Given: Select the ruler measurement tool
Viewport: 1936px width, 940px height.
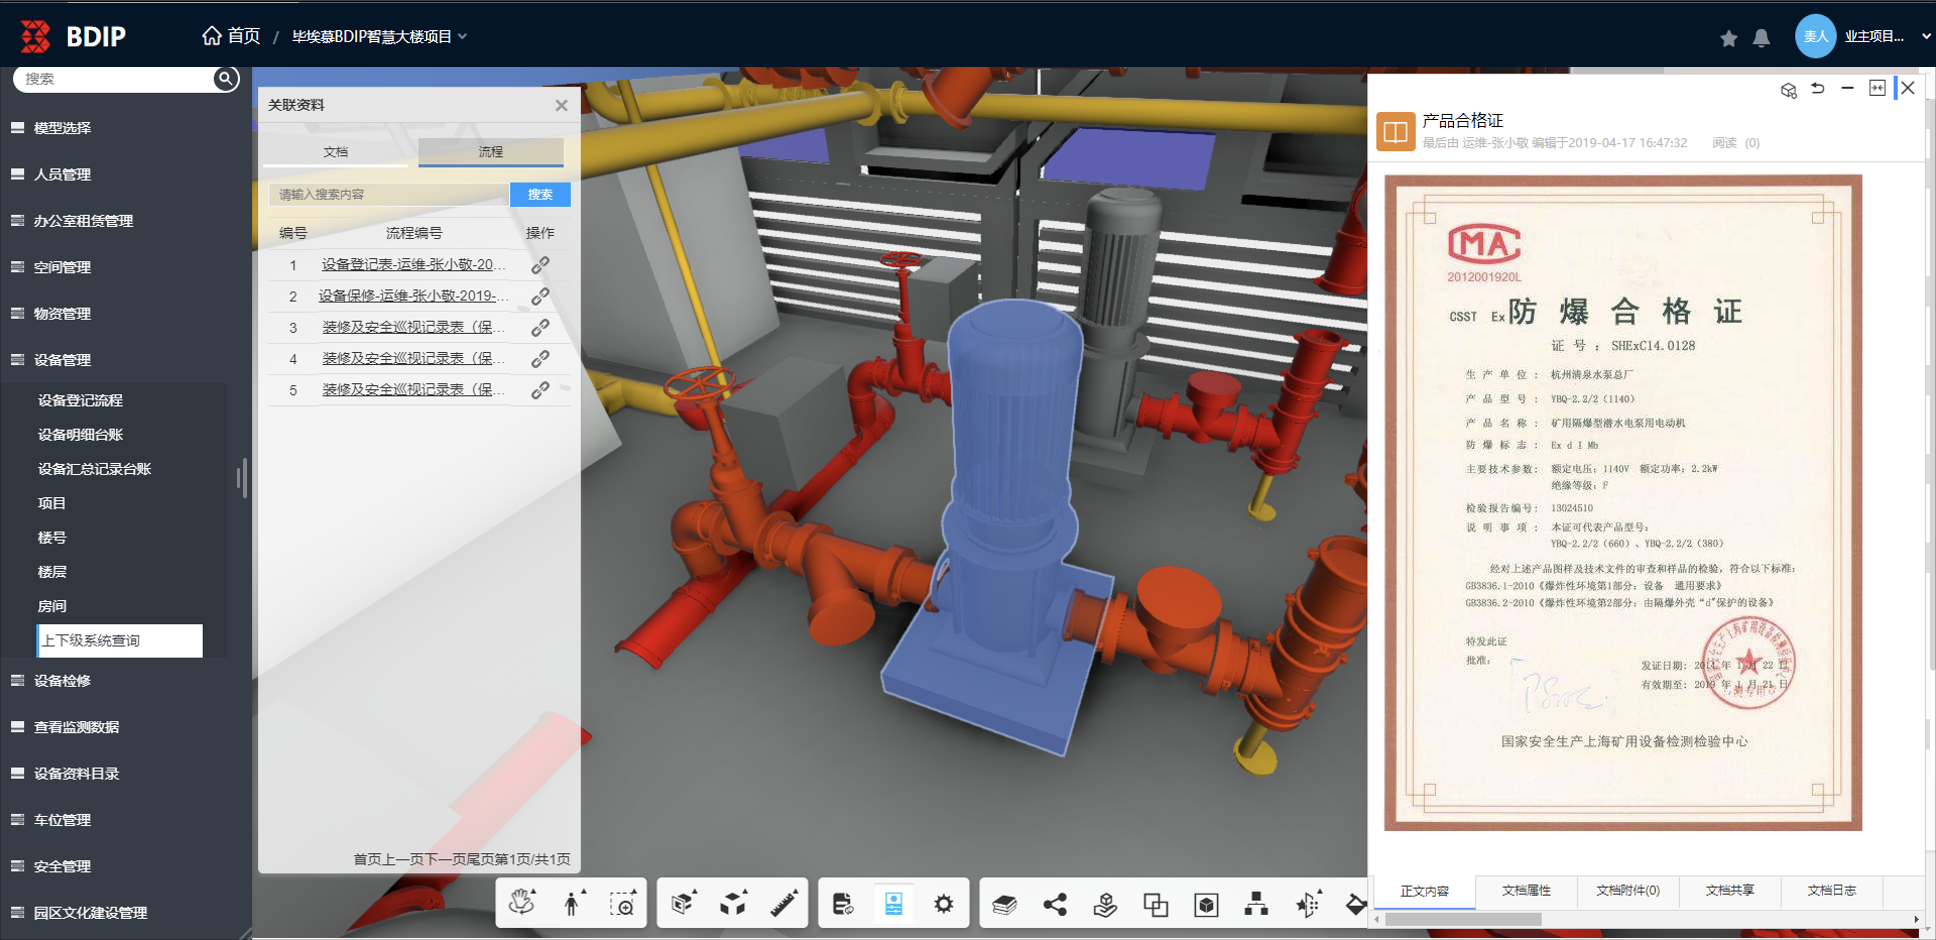Looking at the screenshot, I should [x=784, y=903].
